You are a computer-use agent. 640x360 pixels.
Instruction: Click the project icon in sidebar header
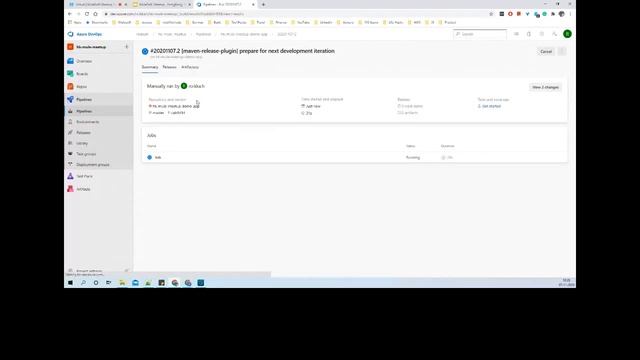pos(70,47)
